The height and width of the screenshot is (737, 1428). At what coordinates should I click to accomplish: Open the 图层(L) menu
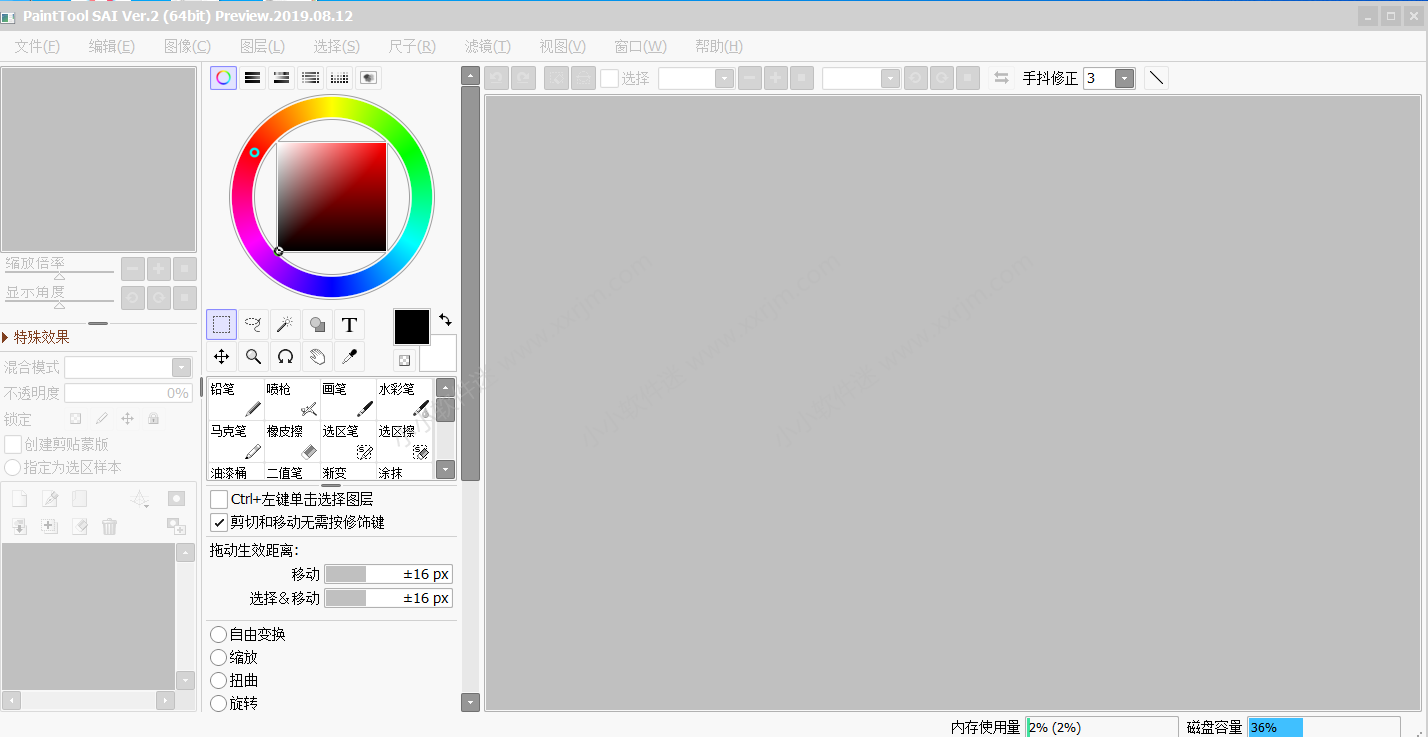(x=262, y=46)
